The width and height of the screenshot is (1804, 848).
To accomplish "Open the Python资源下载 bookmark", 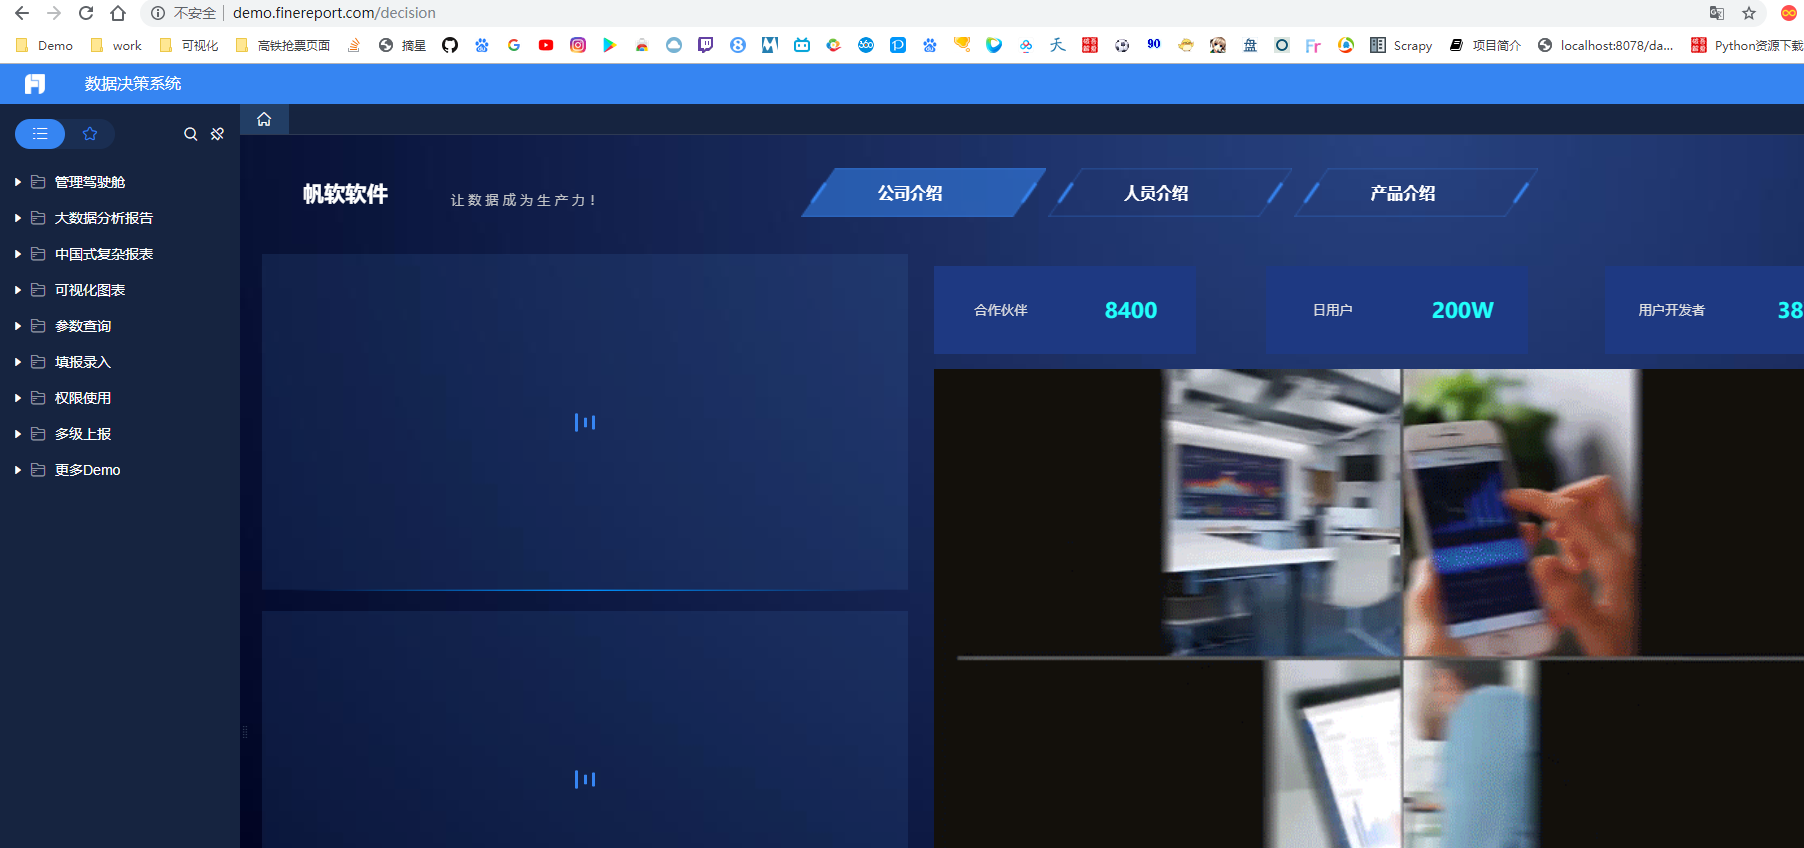I will click(1747, 45).
